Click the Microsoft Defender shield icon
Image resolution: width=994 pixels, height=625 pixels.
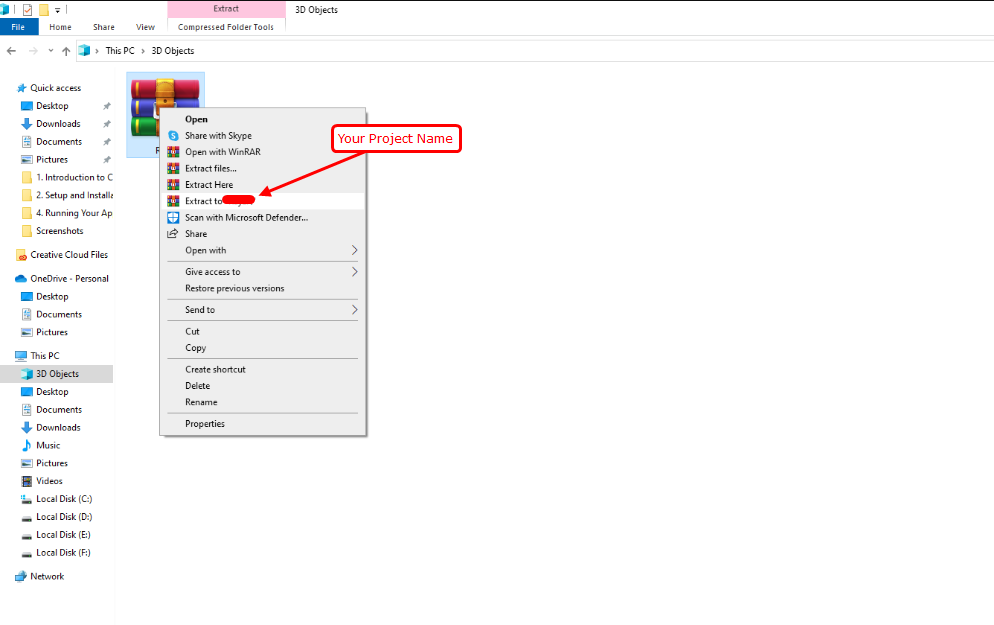point(173,218)
